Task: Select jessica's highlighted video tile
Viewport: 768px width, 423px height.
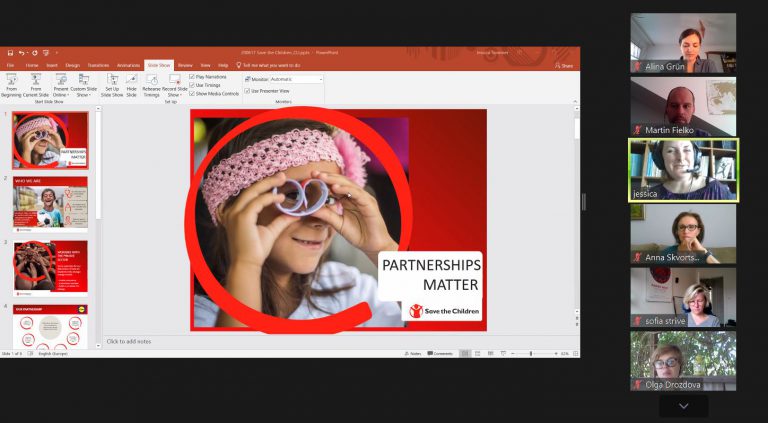Action: tap(683, 170)
